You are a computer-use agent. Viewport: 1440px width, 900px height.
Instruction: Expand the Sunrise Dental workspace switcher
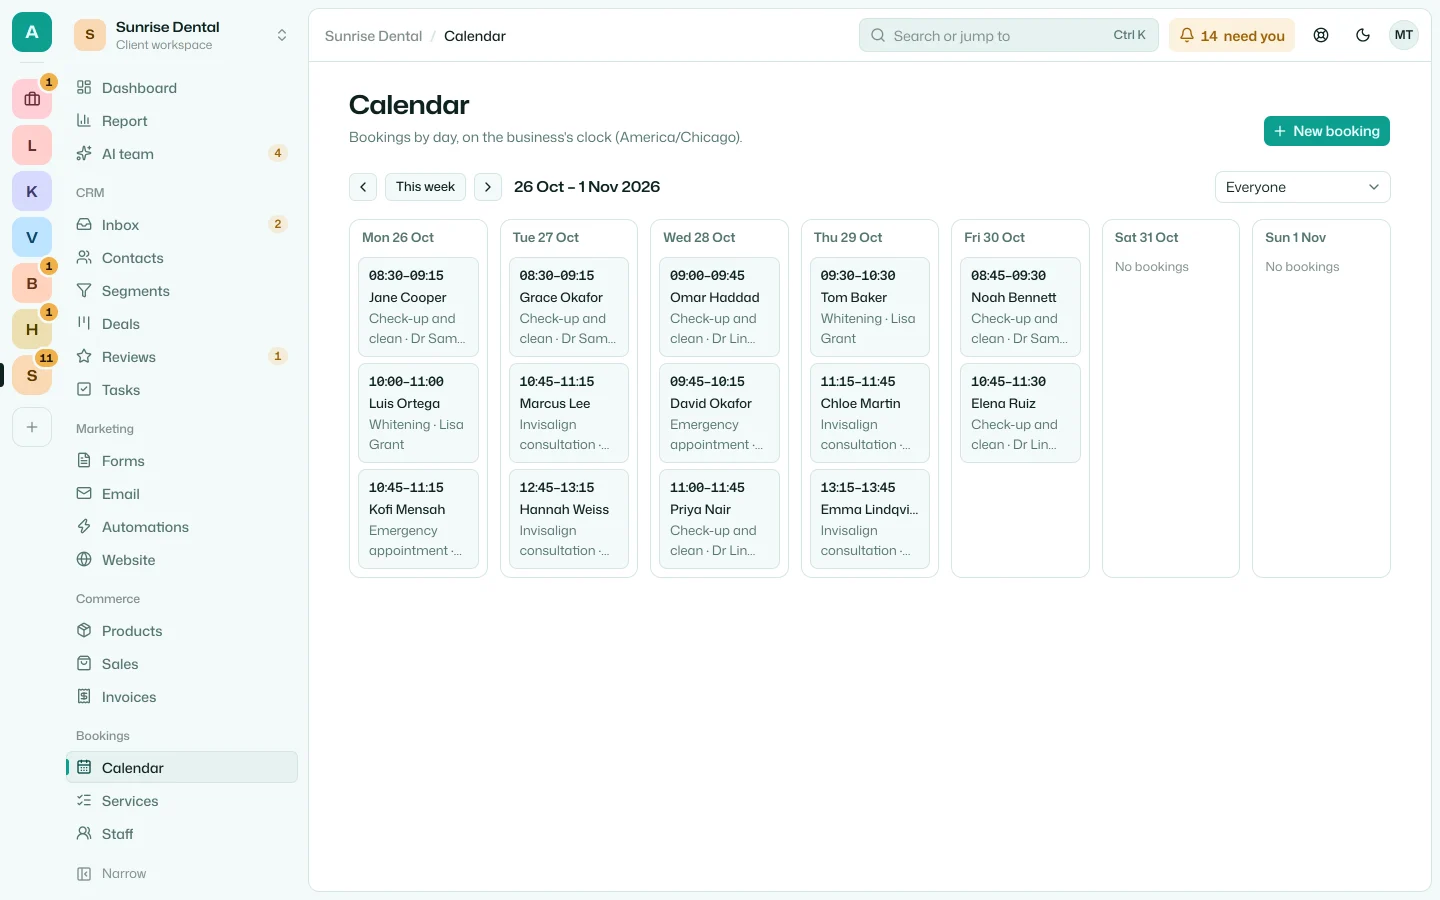[181, 35]
